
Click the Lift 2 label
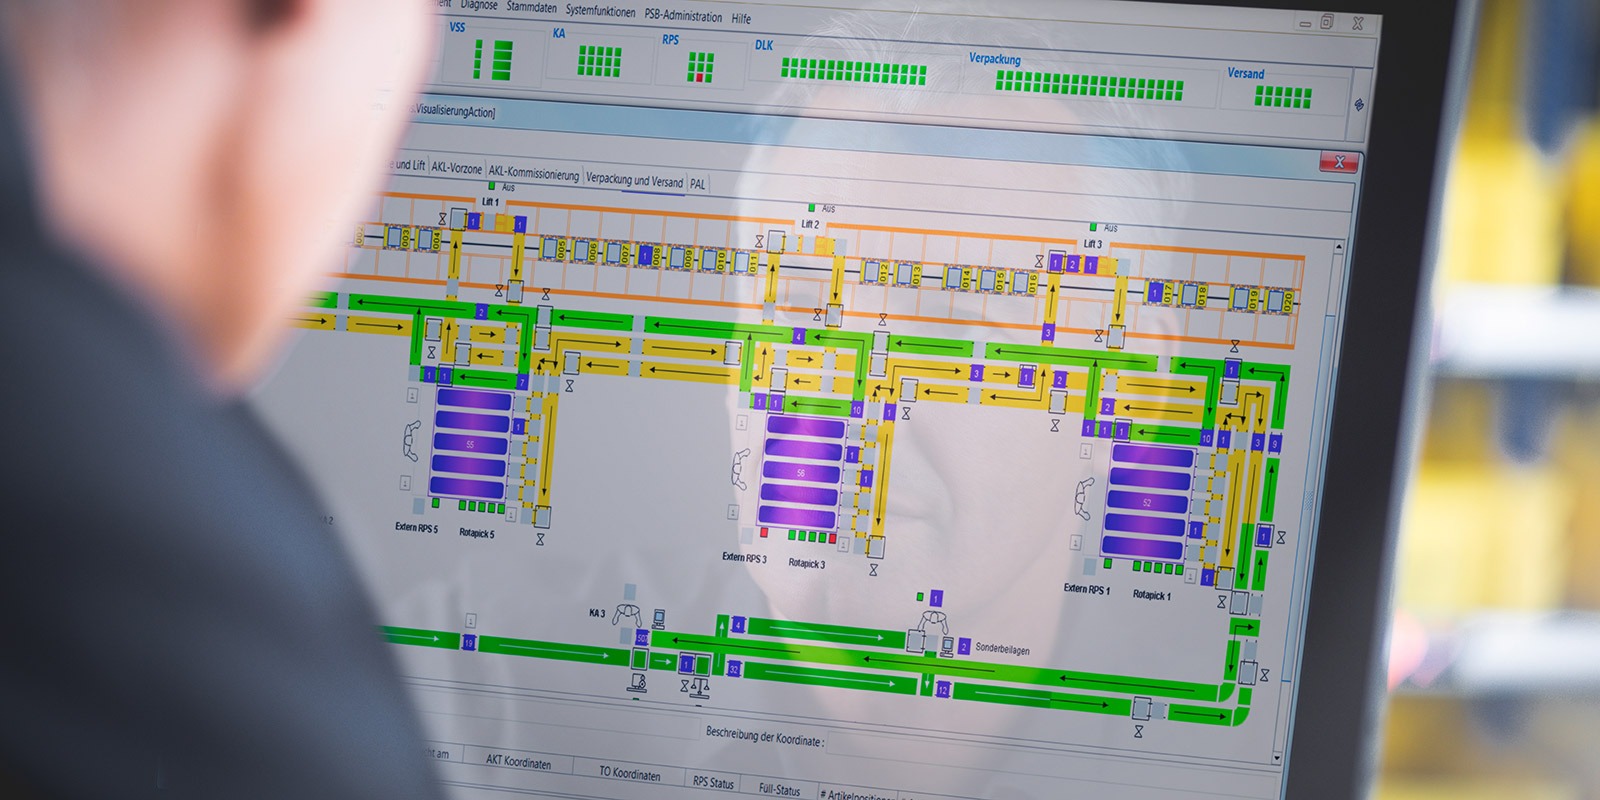[810, 224]
